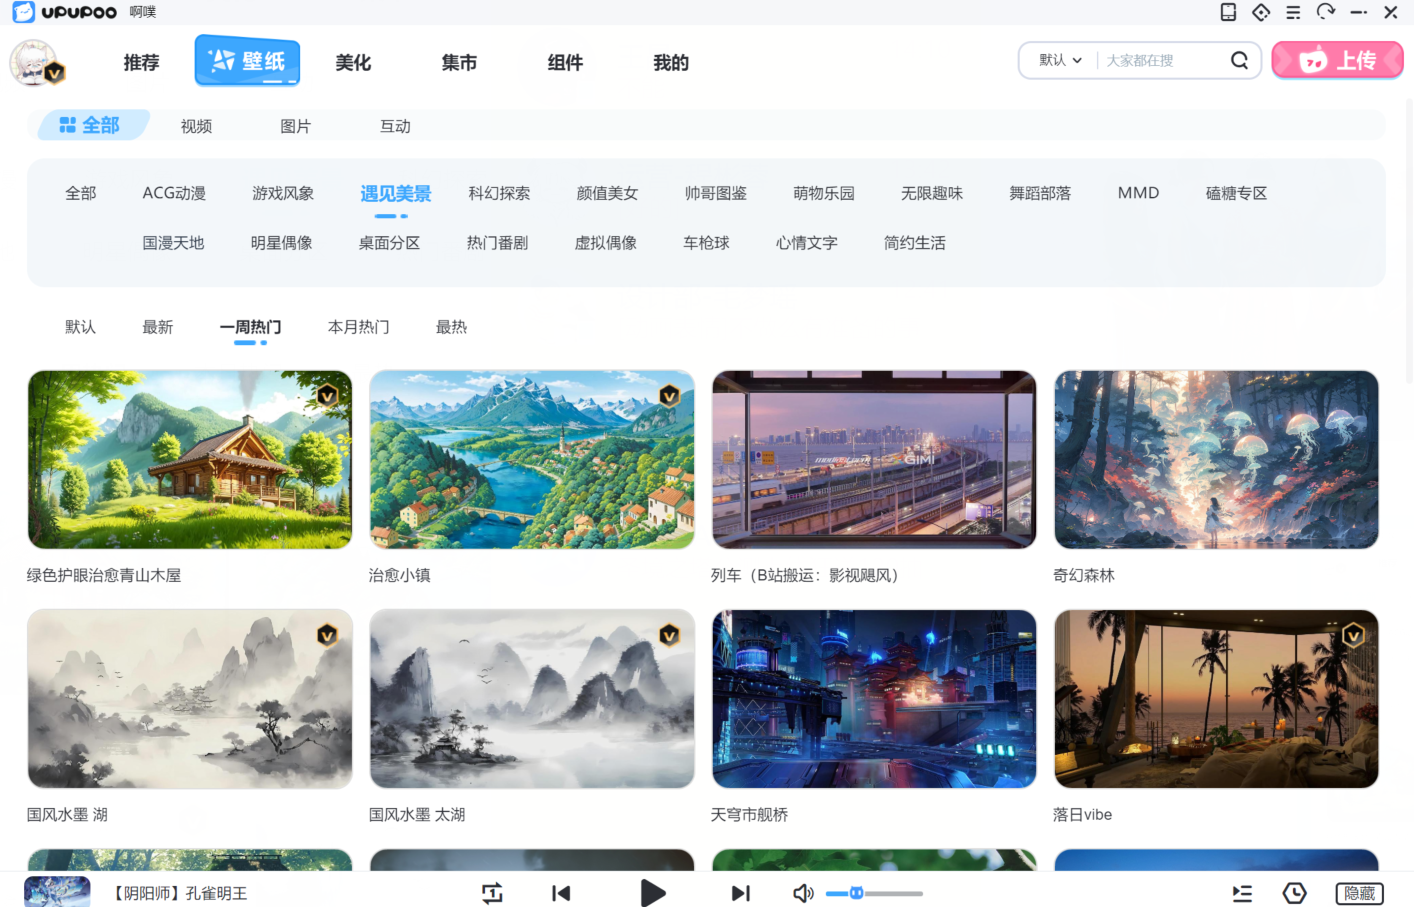Open the history clock icon

1294,893
